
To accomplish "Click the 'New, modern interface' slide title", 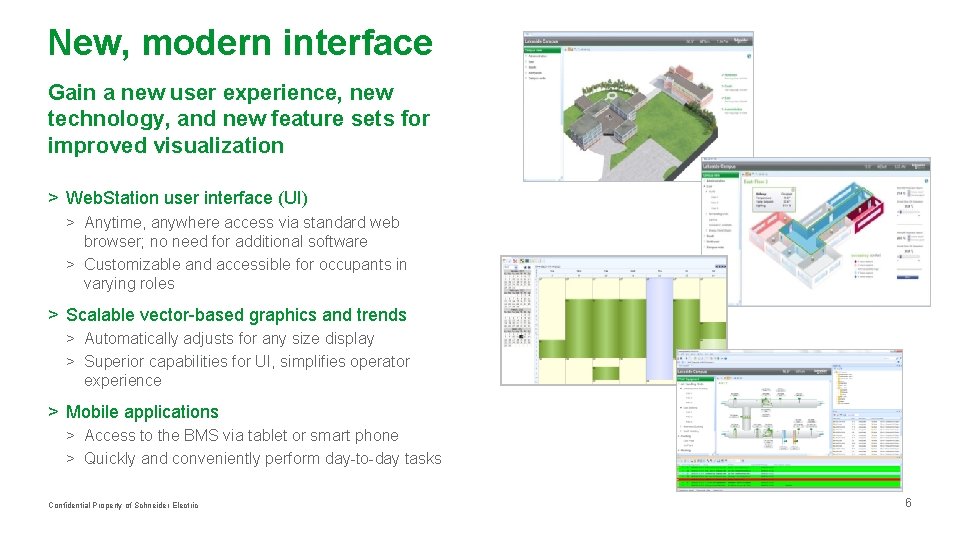I will click(x=240, y=43).
